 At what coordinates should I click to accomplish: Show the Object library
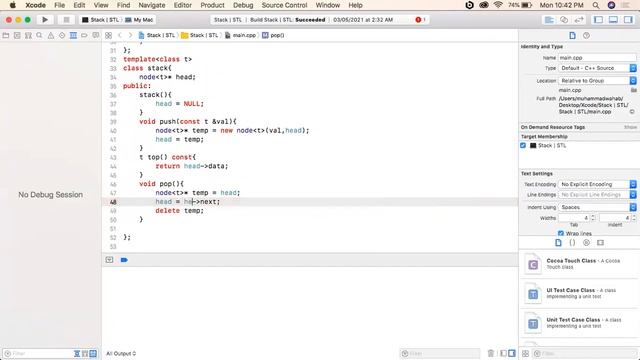586,242
